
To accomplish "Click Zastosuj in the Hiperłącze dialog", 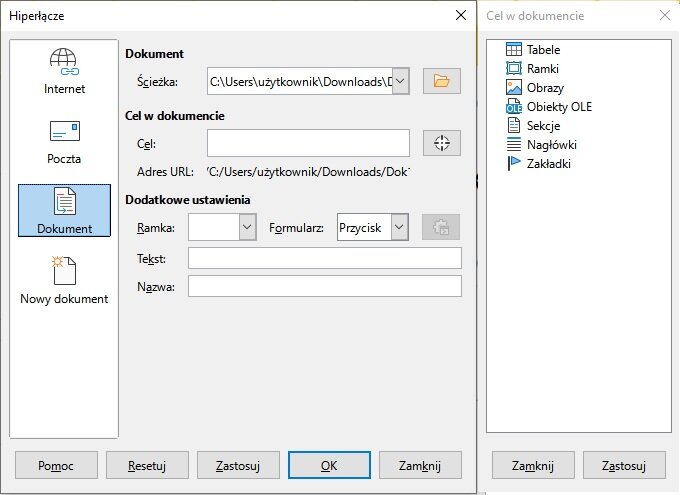I will point(239,465).
